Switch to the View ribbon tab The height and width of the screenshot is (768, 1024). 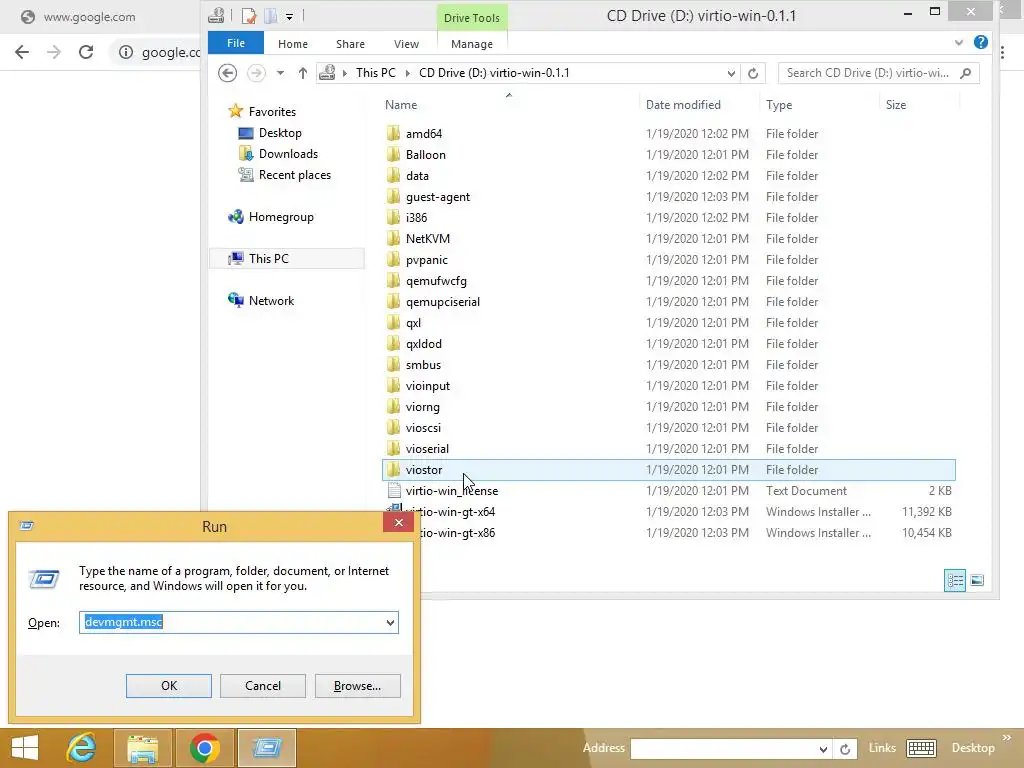coord(406,44)
